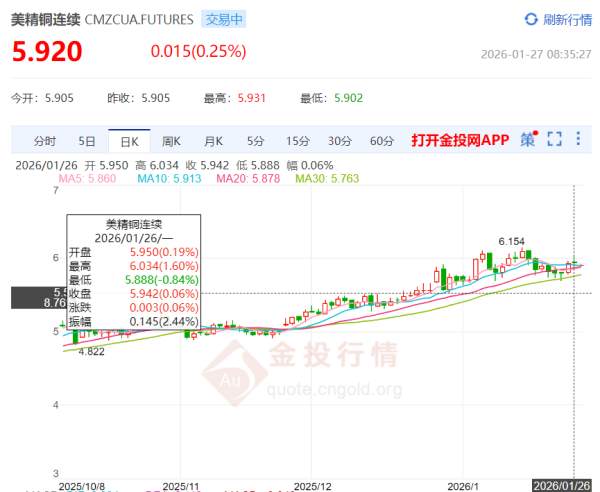Click the 打开金投网APP red link
This screenshot has height=492, width=600.
click(x=460, y=140)
